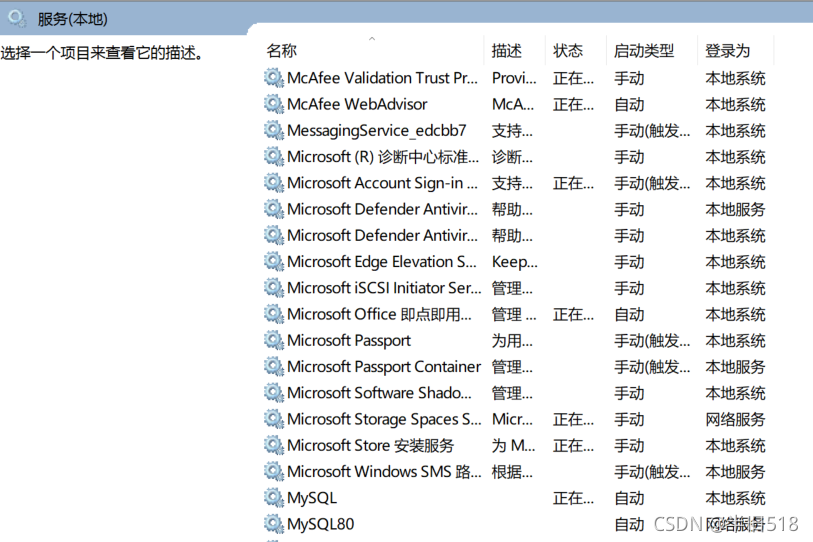
Task: Click 为 M... description of Microsoft Store row
Action: (513, 446)
